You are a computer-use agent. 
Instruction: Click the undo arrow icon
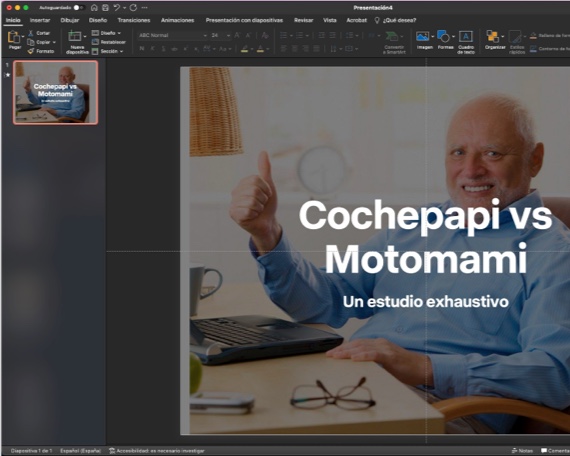click(x=117, y=8)
